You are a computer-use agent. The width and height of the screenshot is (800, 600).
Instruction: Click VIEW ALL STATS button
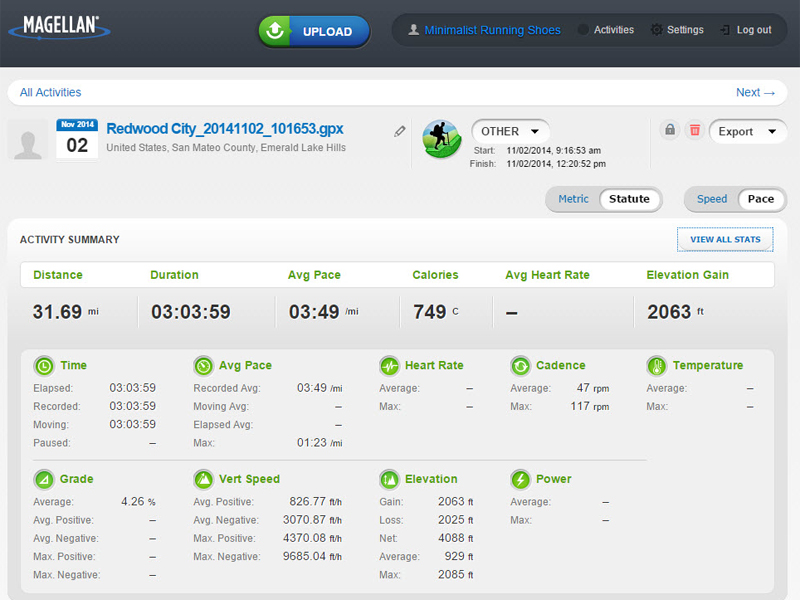725,239
